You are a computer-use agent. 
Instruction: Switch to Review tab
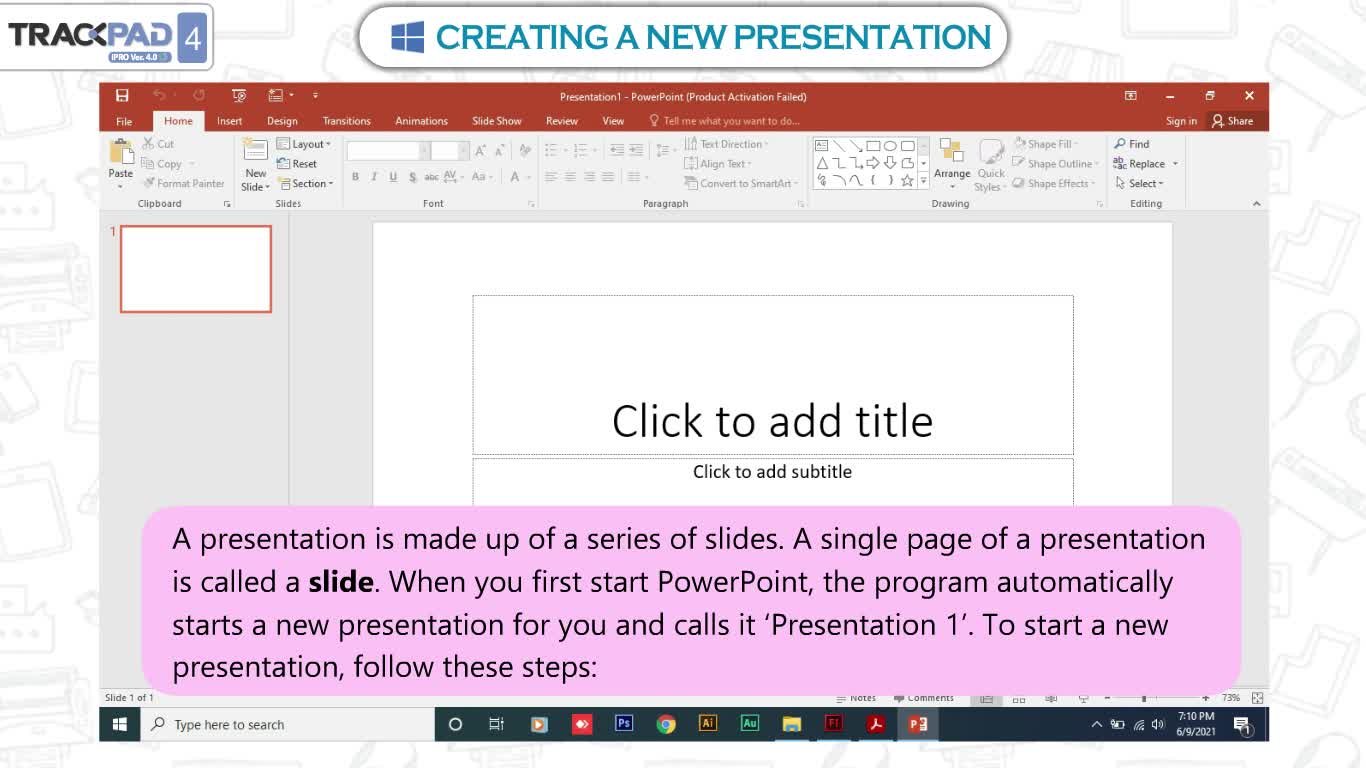pyautogui.click(x=562, y=121)
